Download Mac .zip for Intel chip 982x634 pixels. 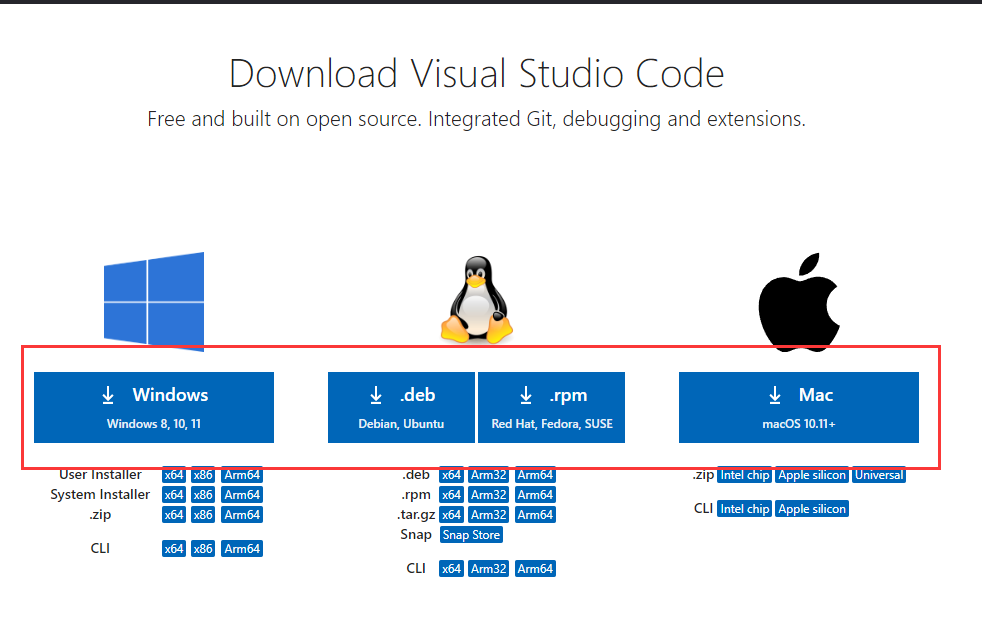click(x=745, y=475)
